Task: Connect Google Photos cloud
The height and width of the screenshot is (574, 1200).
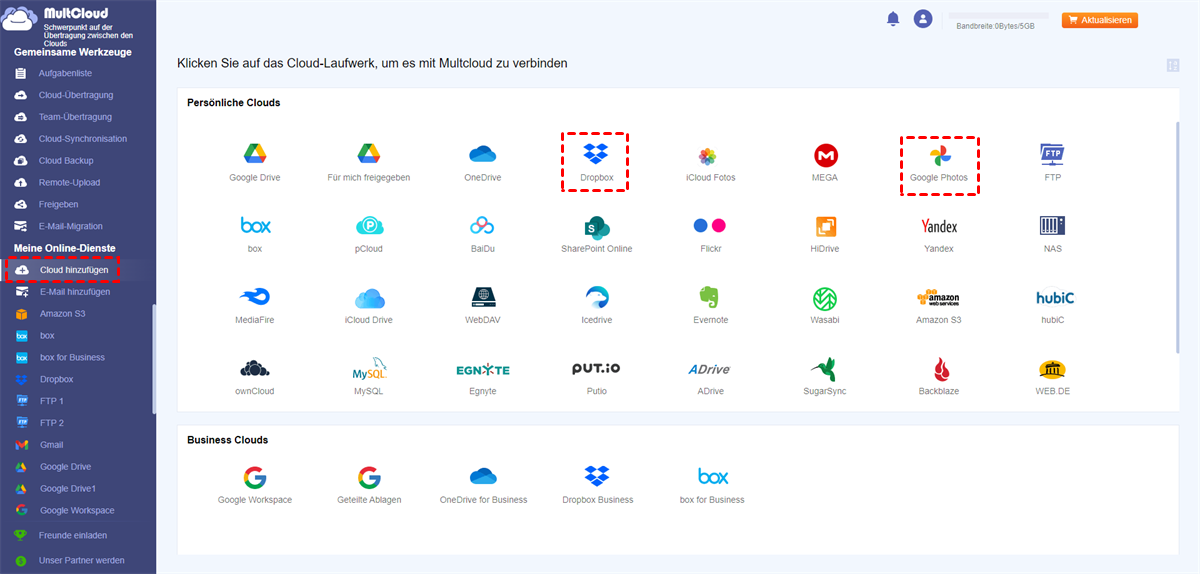Action: tap(939, 155)
